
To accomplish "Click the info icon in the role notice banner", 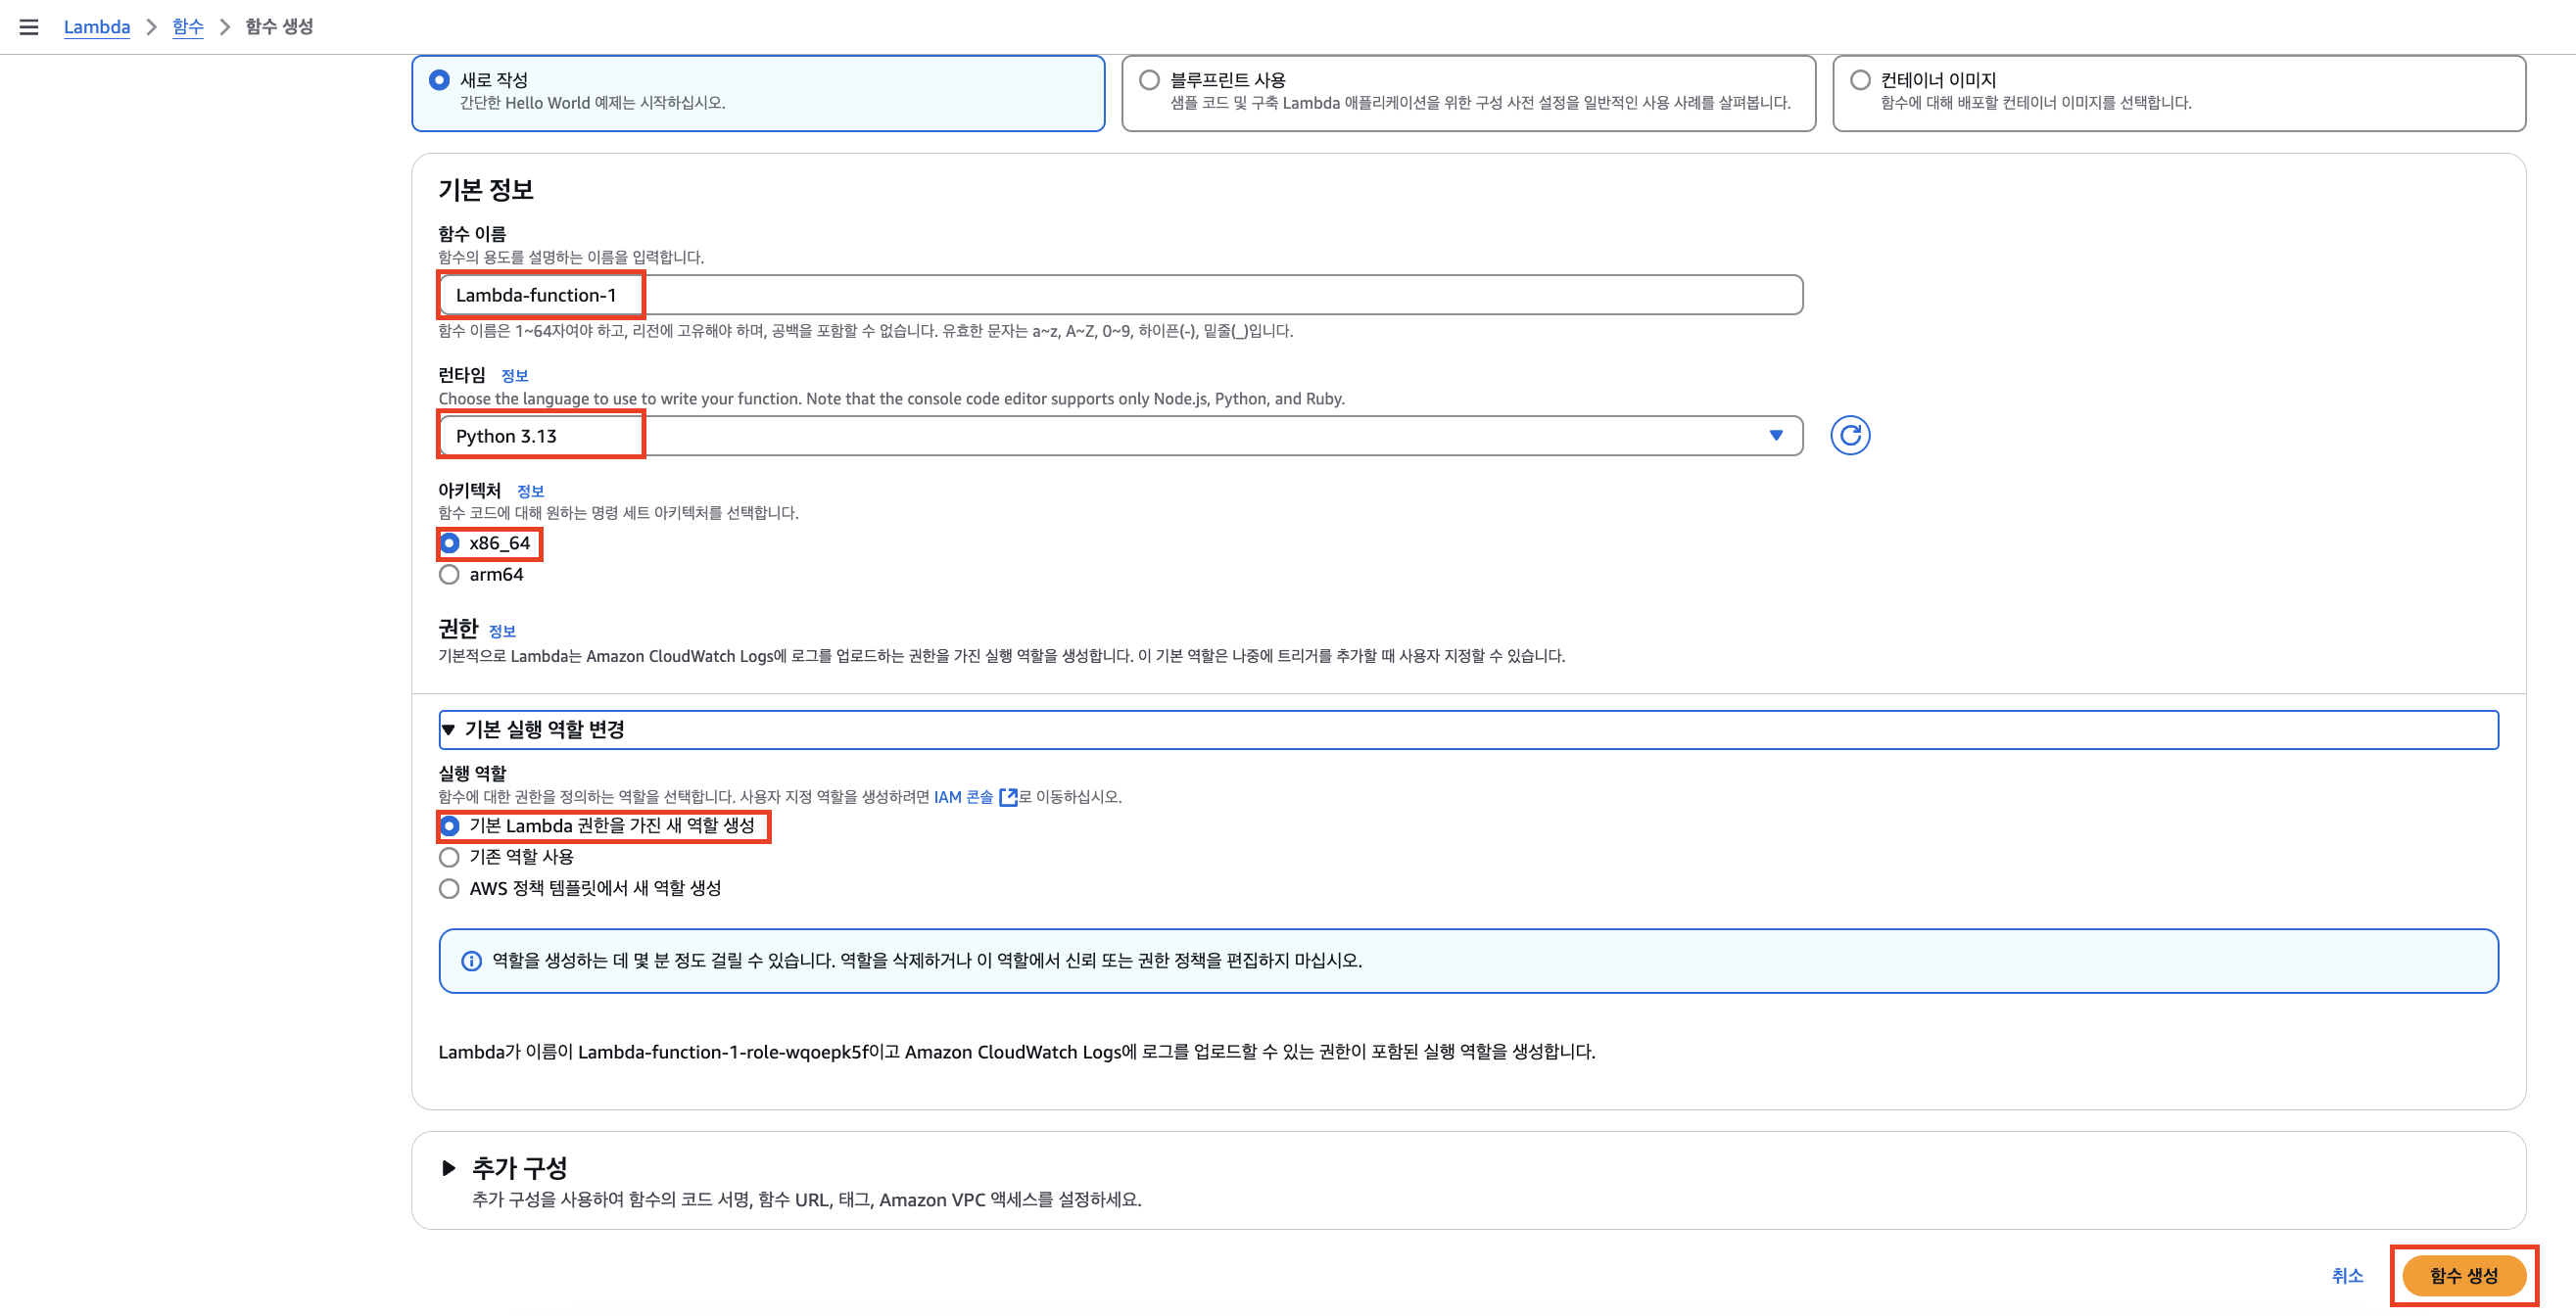I will pyautogui.click(x=471, y=961).
